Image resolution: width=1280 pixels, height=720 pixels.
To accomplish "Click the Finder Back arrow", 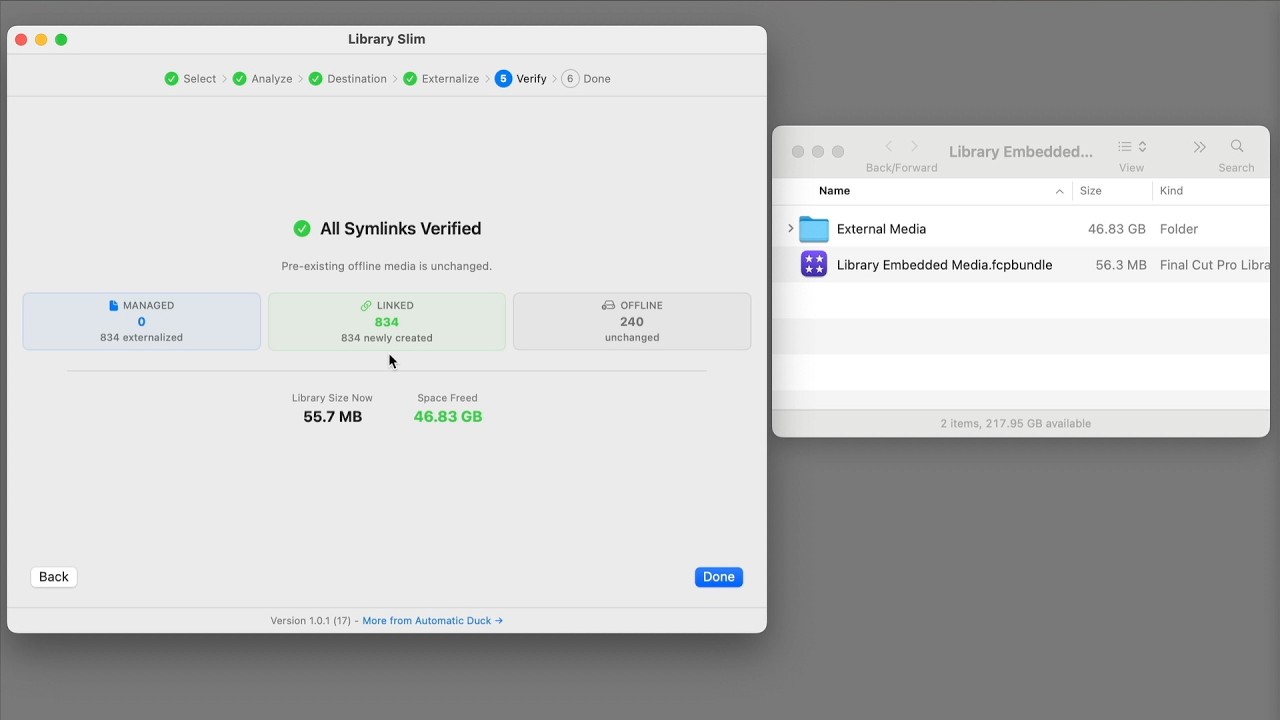I will (888, 147).
